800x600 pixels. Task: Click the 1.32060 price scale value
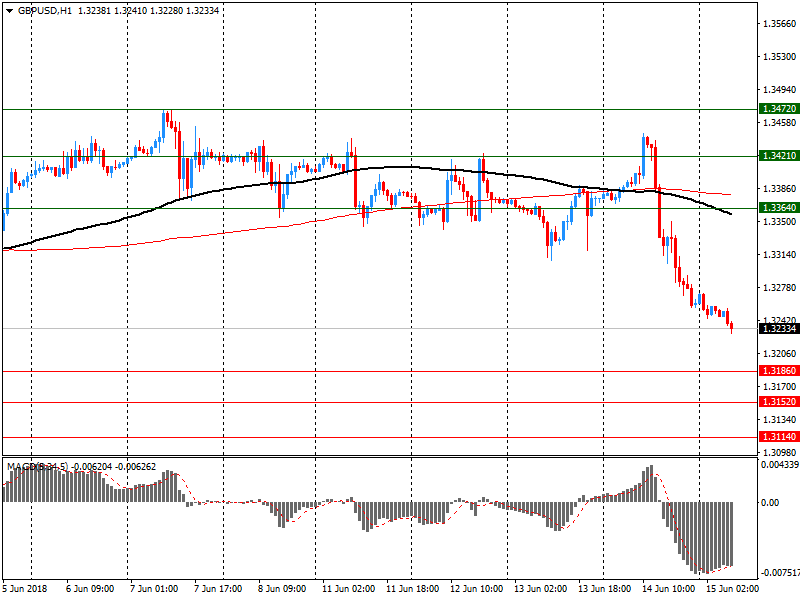779,354
